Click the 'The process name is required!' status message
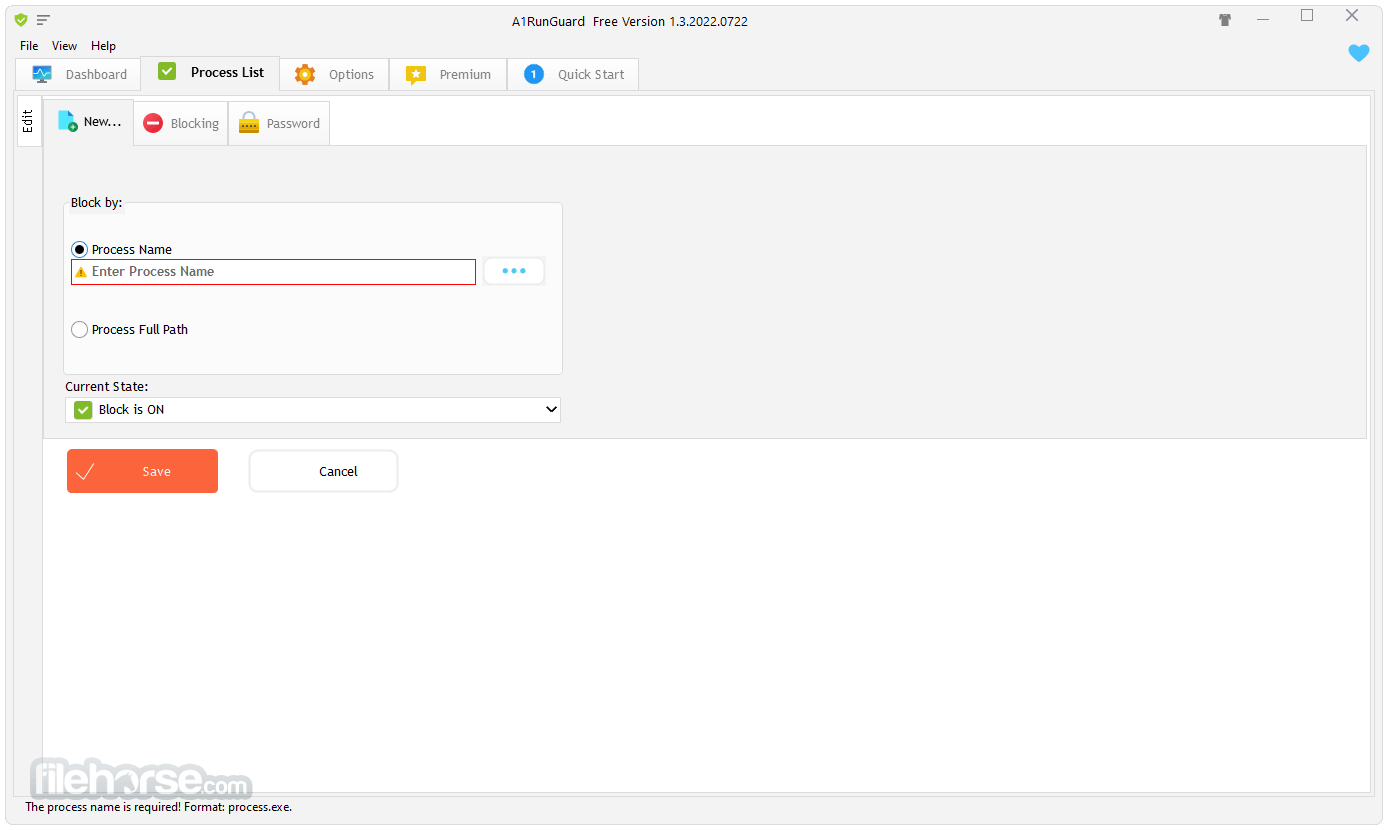 (x=159, y=807)
